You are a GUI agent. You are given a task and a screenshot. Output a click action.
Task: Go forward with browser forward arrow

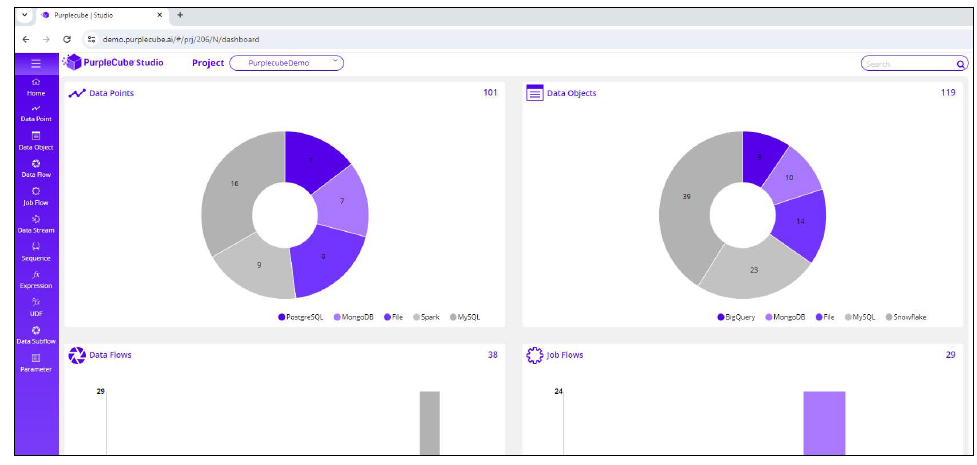[46, 39]
